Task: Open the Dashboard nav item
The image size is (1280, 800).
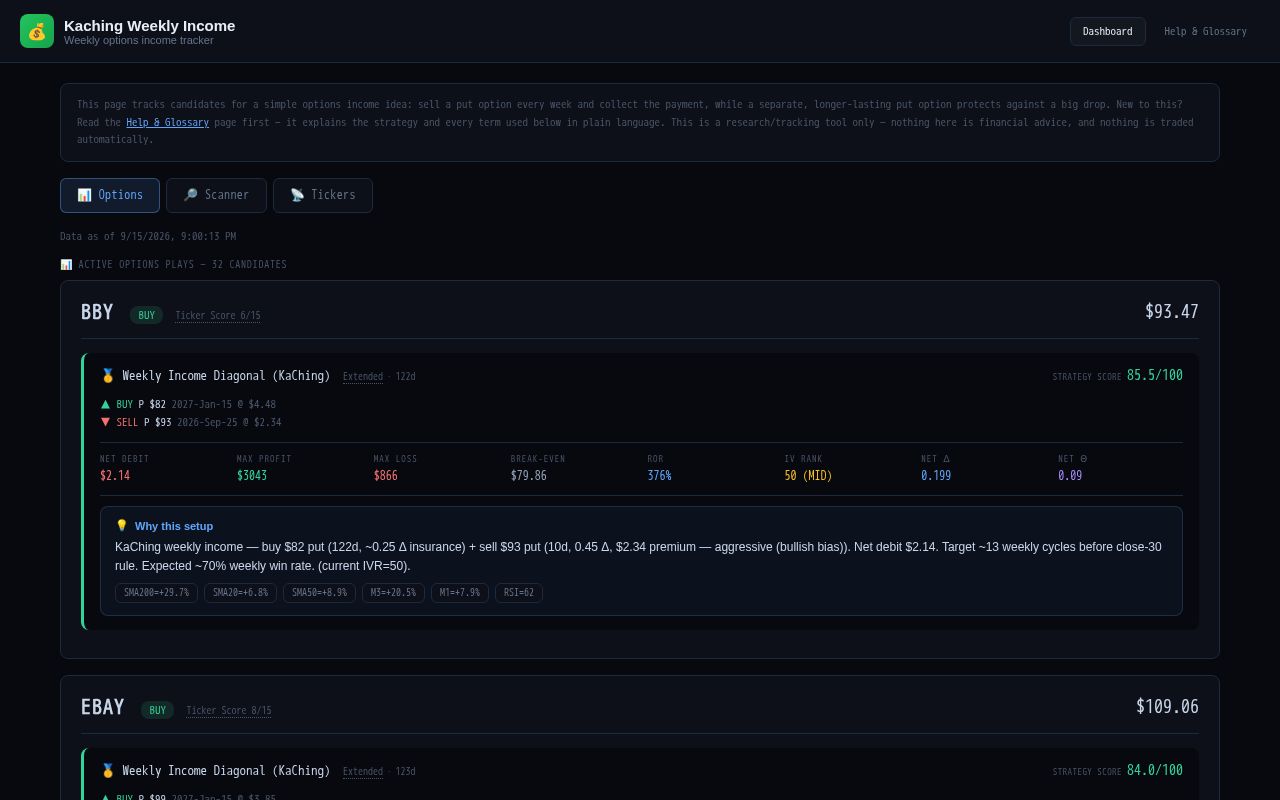Action: click(1108, 31)
